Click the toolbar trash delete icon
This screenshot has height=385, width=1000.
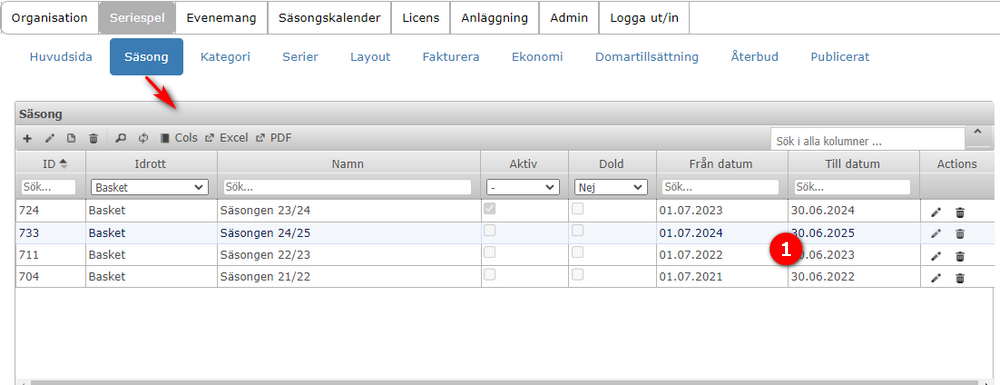click(x=93, y=138)
